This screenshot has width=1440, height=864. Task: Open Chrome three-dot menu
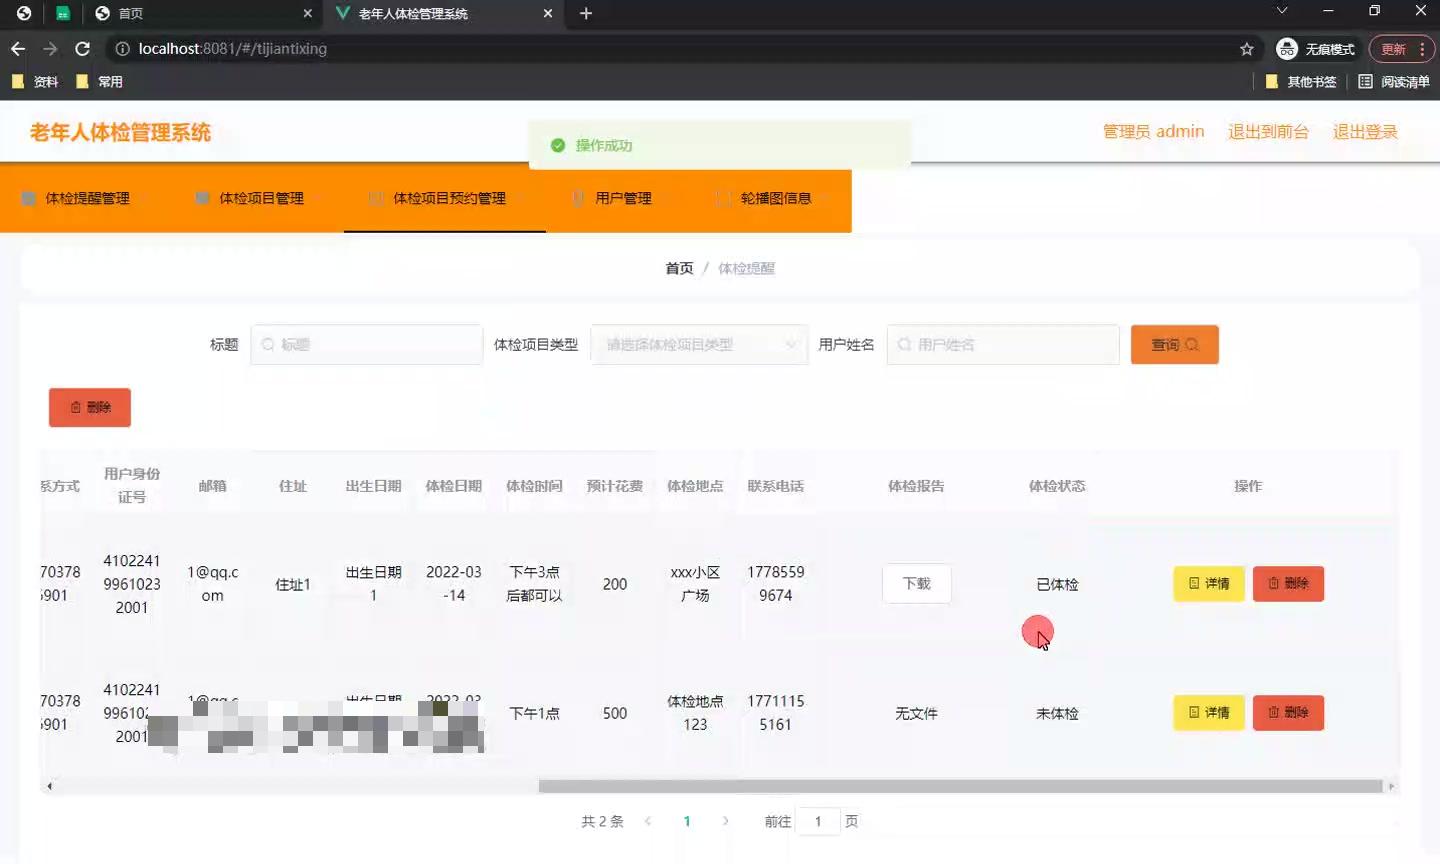[1422, 49]
